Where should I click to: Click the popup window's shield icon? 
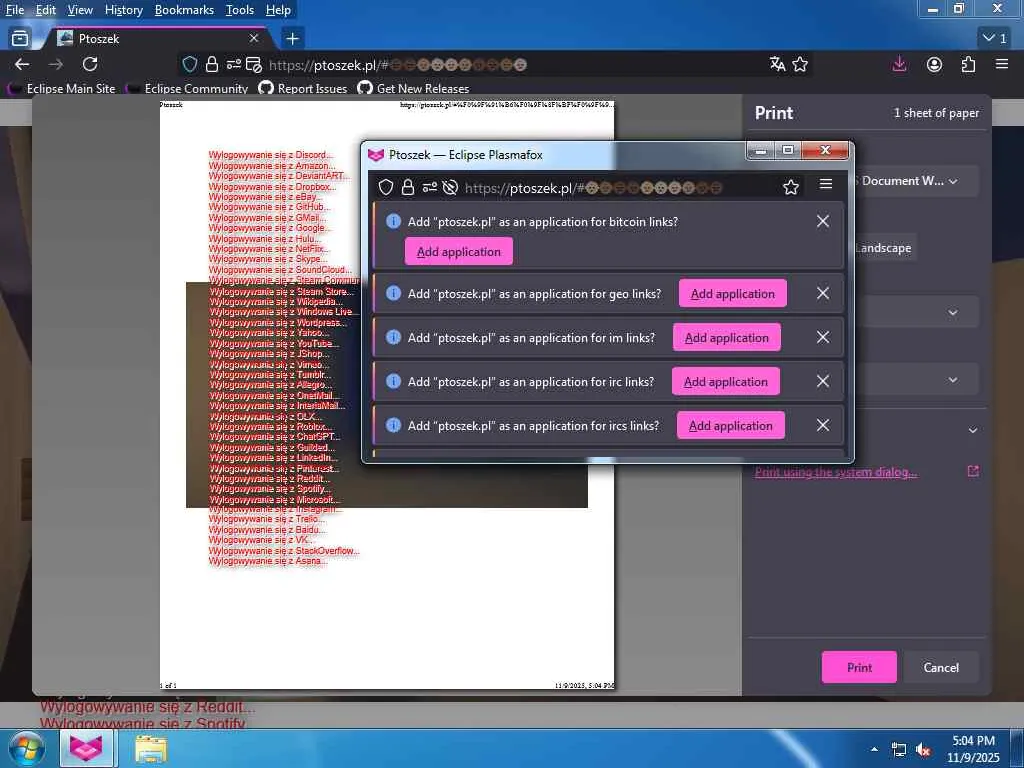click(x=386, y=187)
